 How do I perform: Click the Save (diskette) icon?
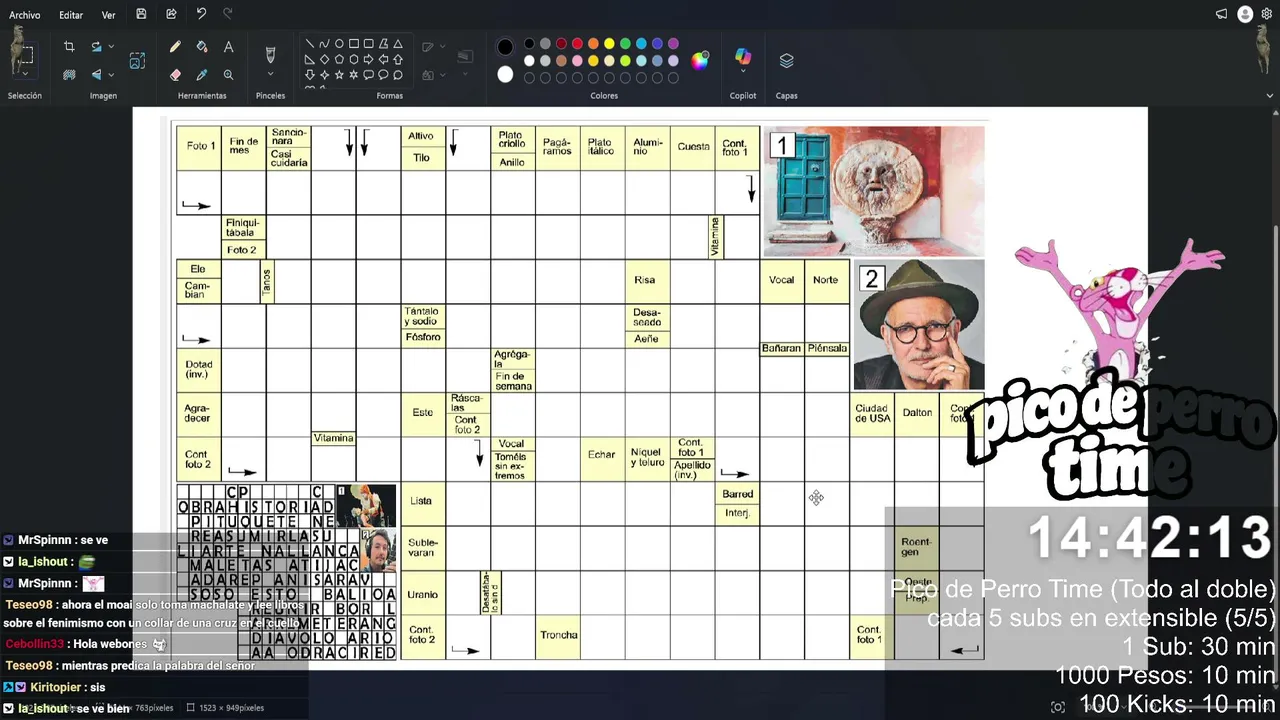click(141, 14)
